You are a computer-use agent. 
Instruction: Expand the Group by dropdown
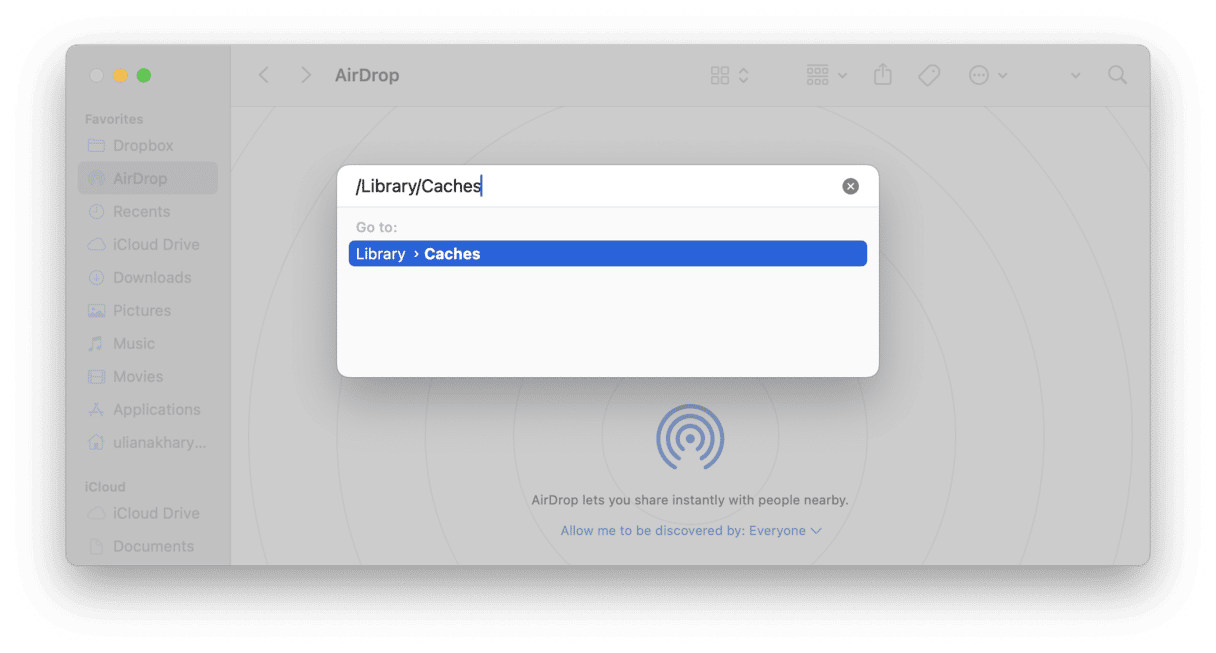(826, 75)
